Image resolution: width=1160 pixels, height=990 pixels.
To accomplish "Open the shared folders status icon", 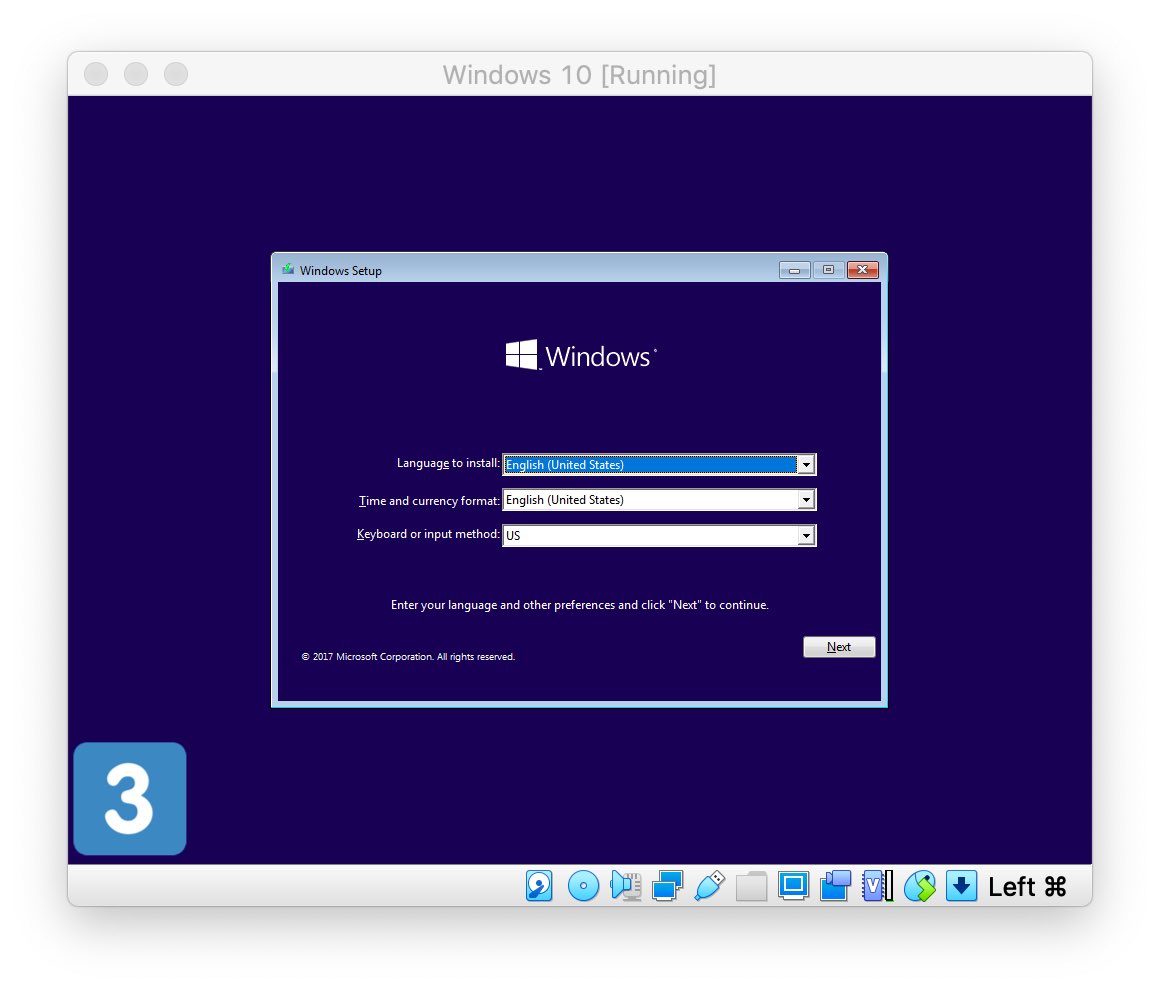I will [752, 886].
